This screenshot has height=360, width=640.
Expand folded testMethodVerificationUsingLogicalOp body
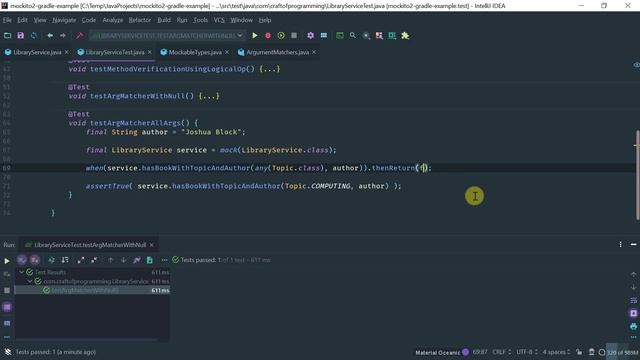pyautogui.click(x=270, y=69)
